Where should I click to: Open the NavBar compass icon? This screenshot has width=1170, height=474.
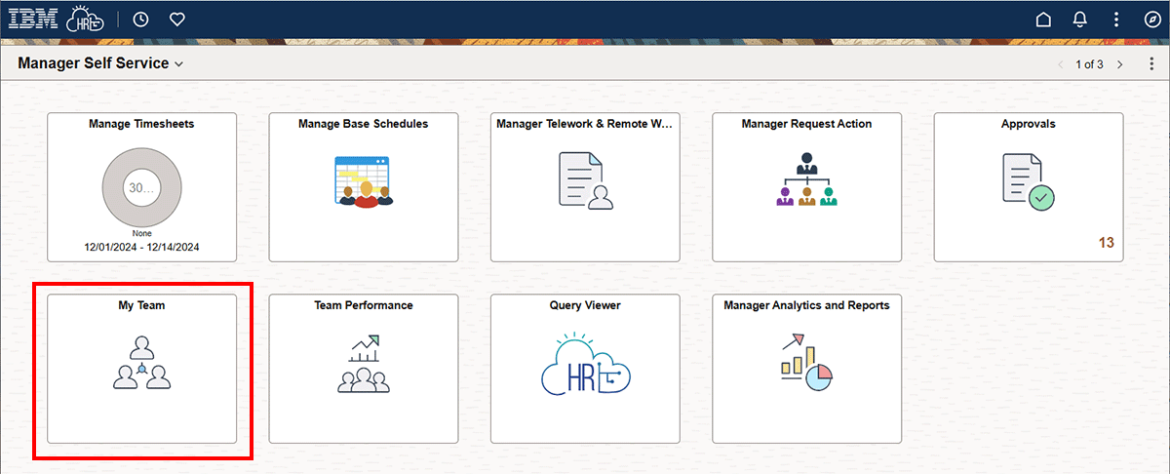(x=1150, y=19)
